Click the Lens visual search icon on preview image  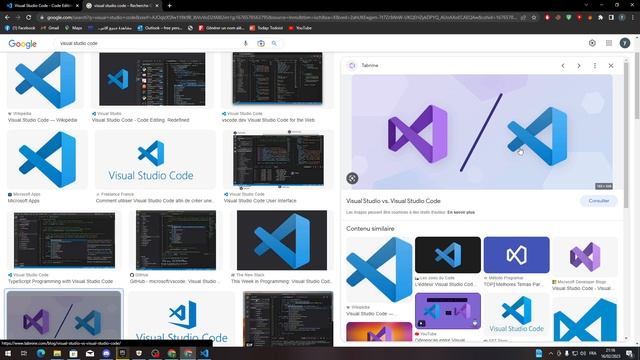352,178
